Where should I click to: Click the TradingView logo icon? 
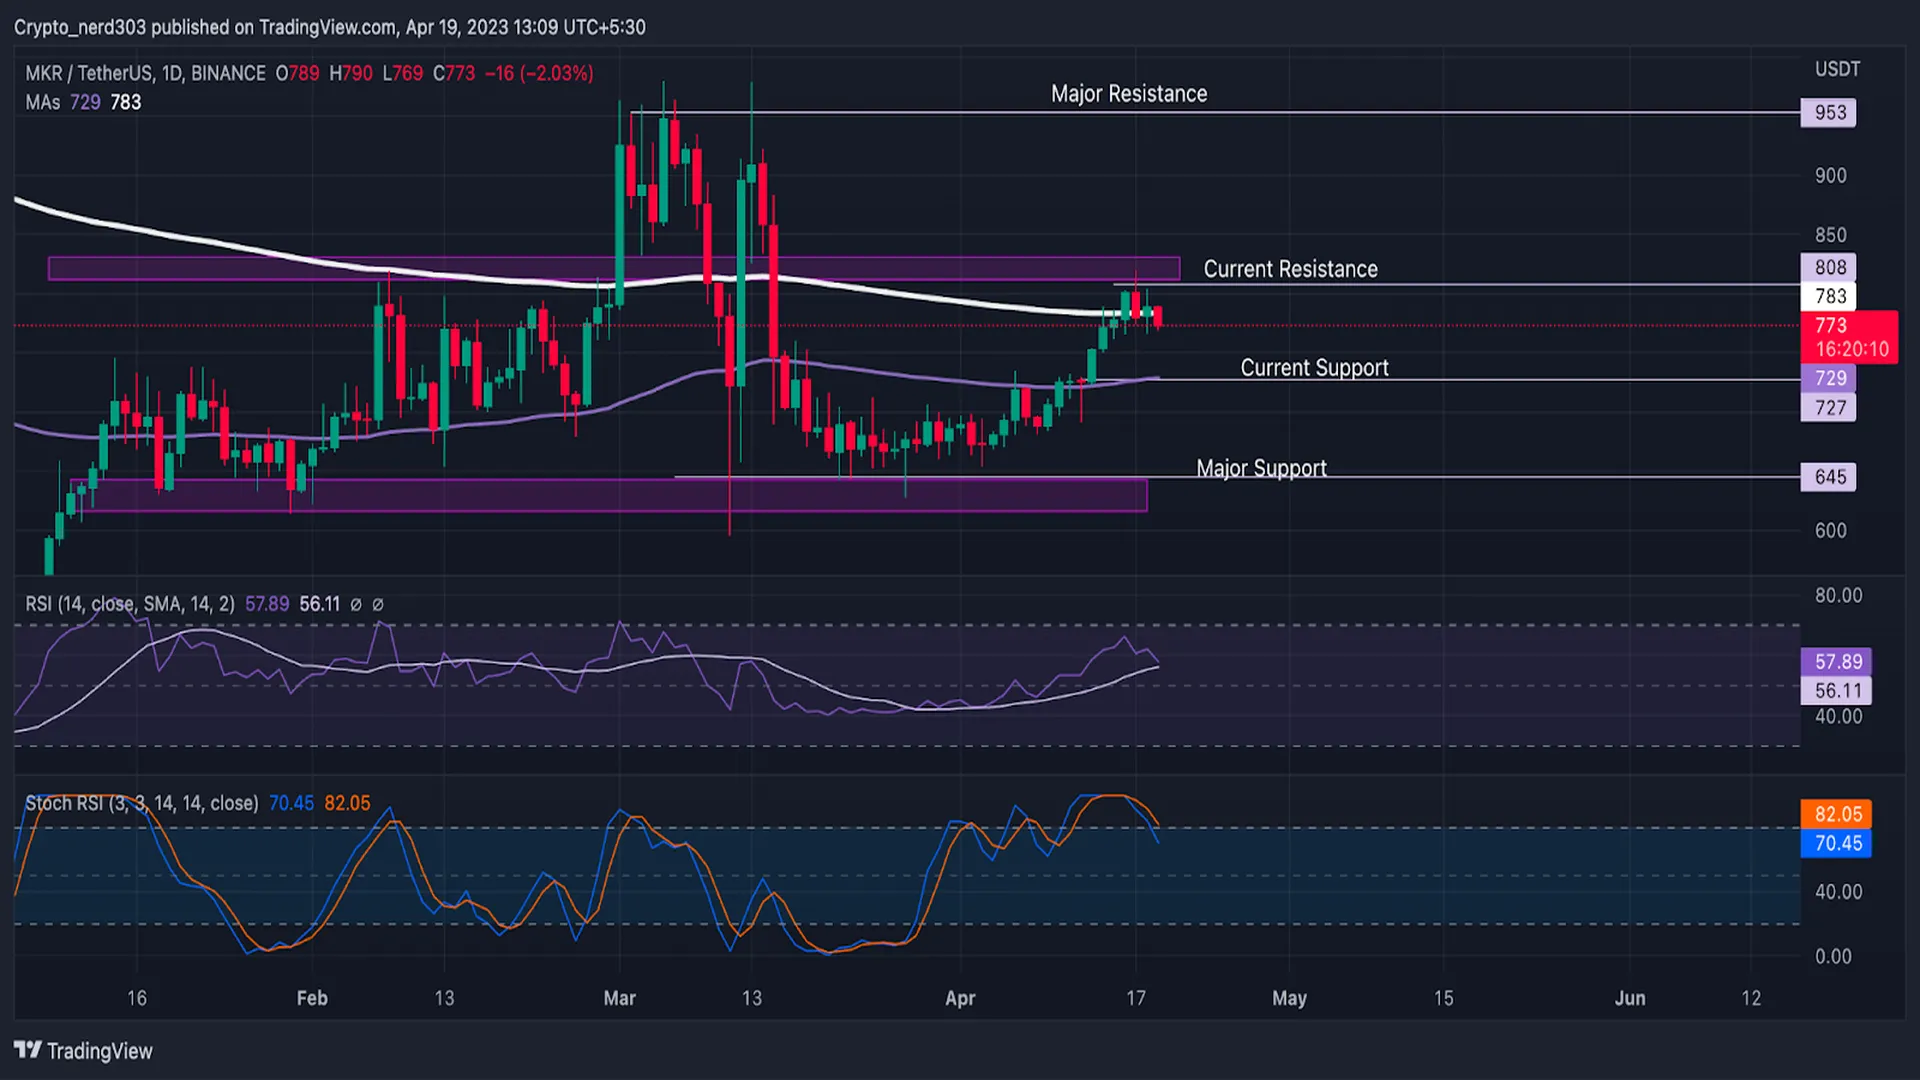point(28,1050)
